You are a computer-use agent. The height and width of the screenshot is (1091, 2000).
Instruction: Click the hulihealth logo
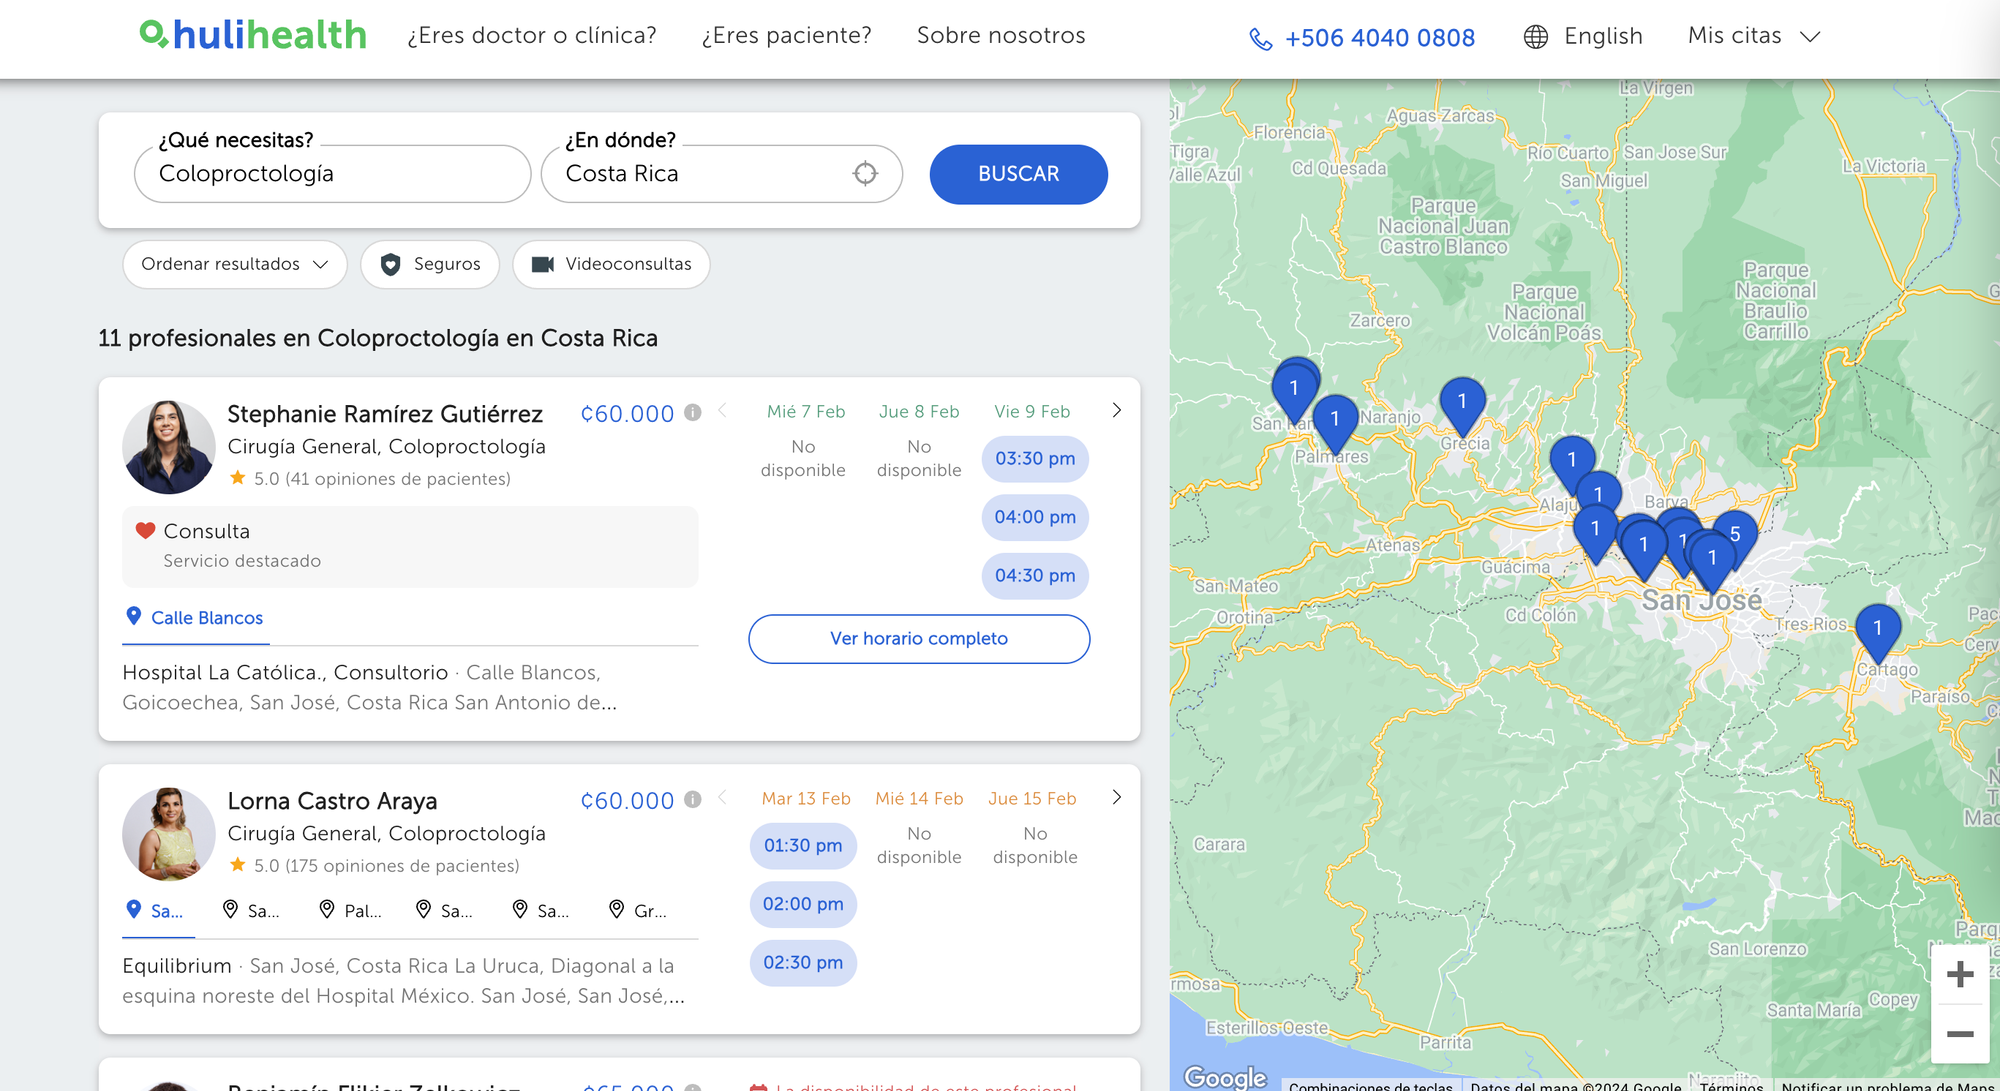click(x=253, y=35)
